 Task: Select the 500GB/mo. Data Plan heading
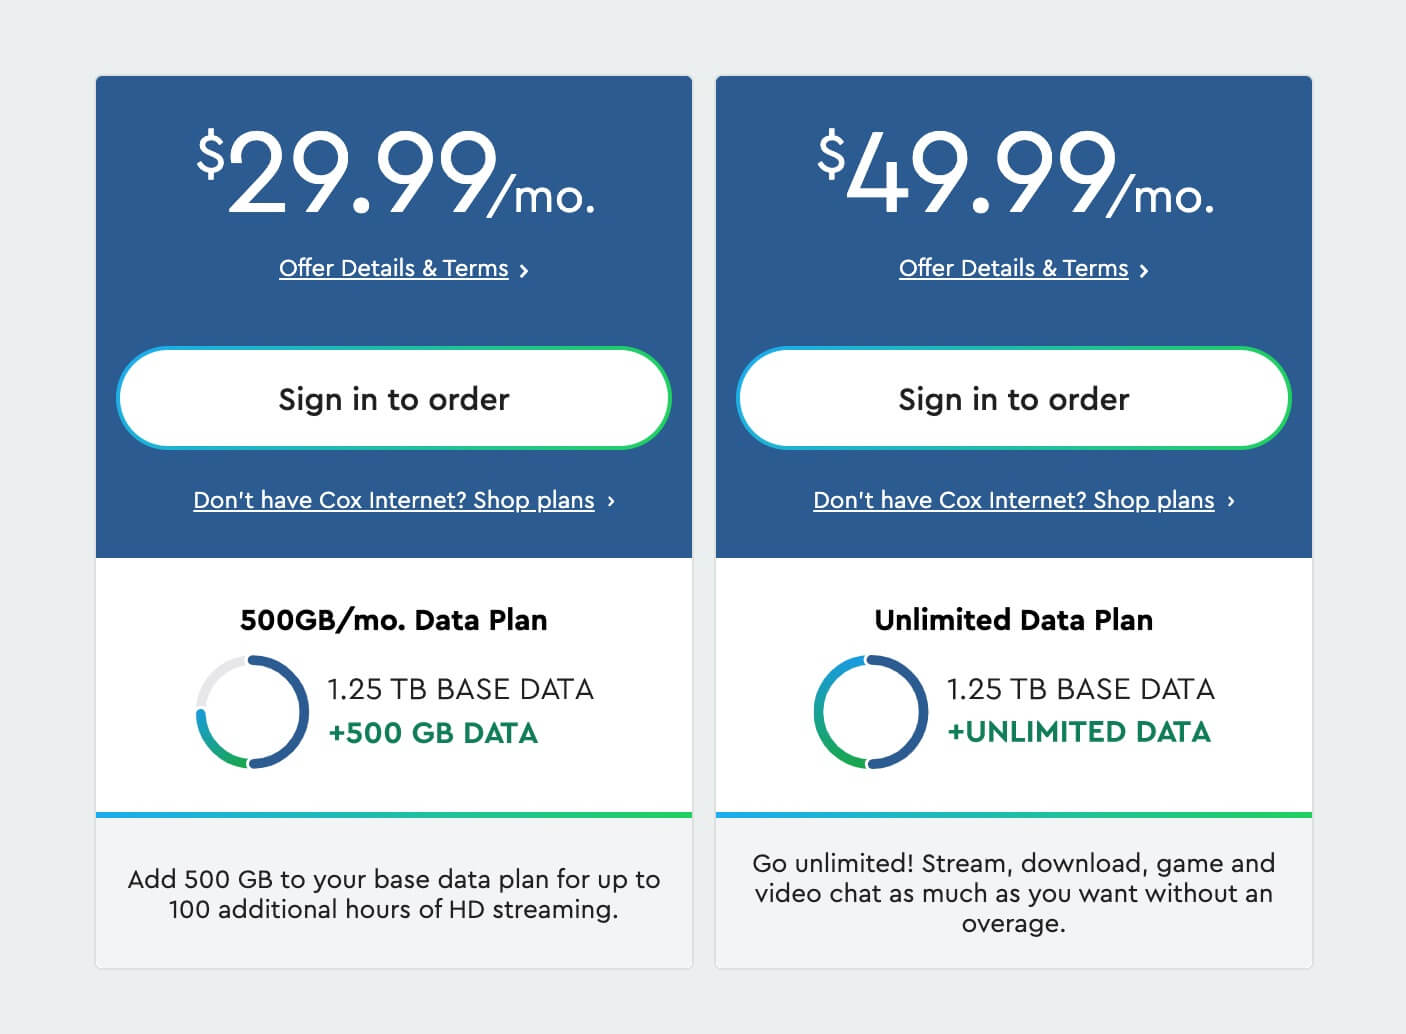394,620
